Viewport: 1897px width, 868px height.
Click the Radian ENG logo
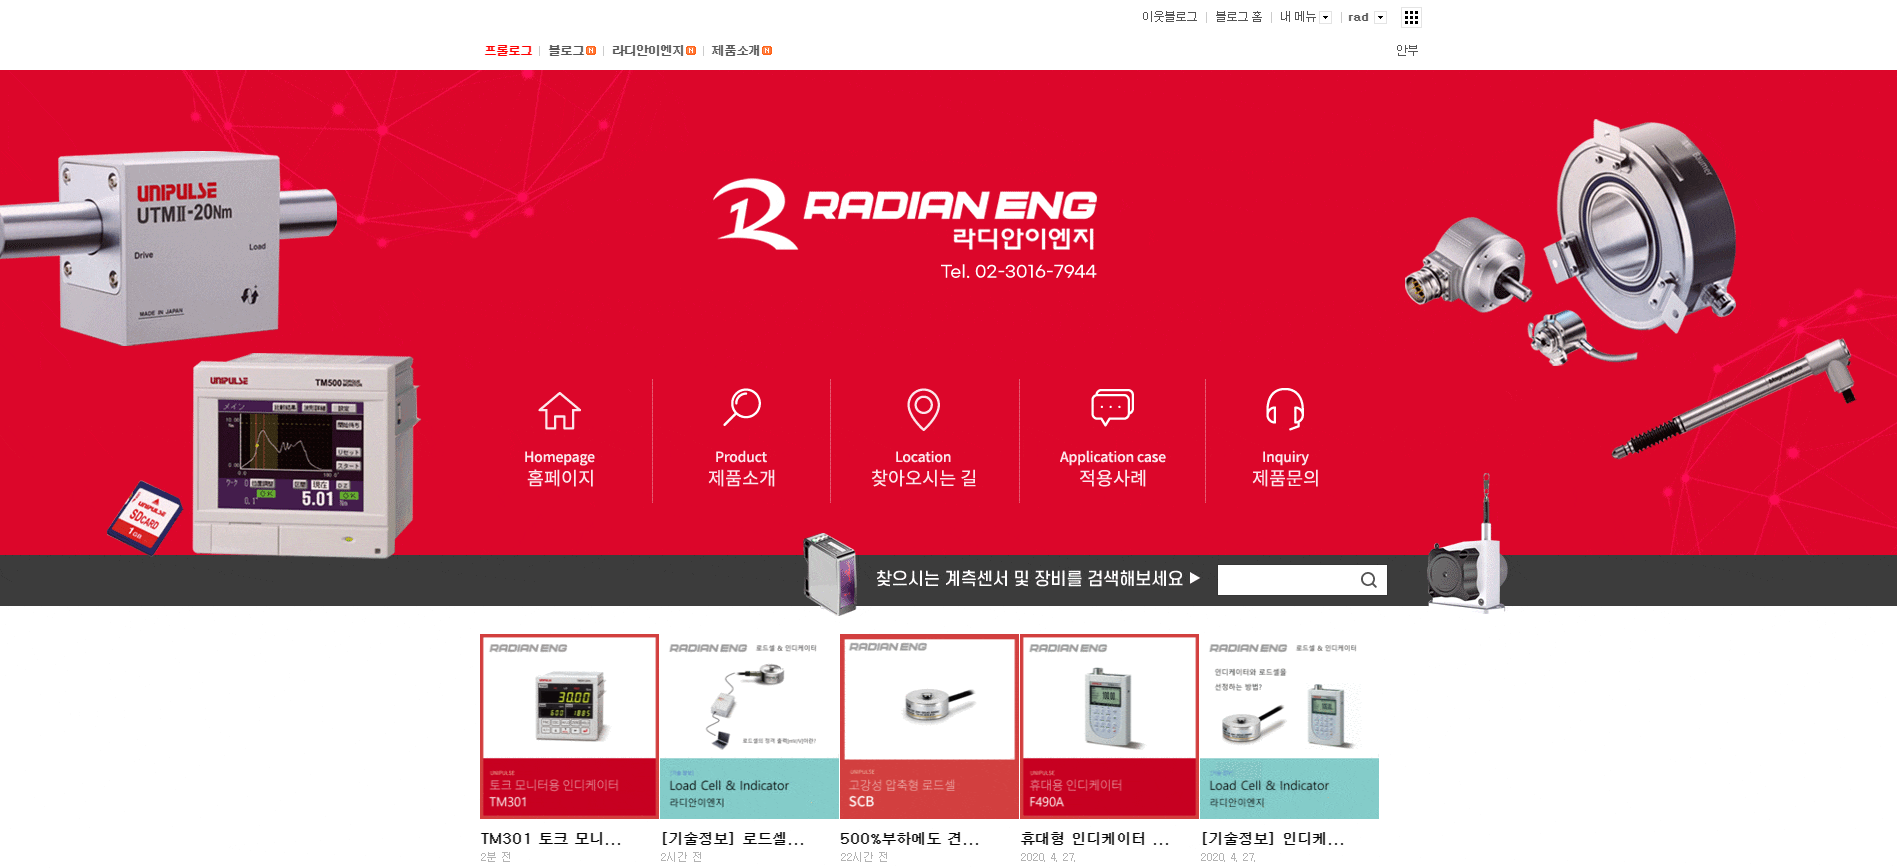coord(904,214)
